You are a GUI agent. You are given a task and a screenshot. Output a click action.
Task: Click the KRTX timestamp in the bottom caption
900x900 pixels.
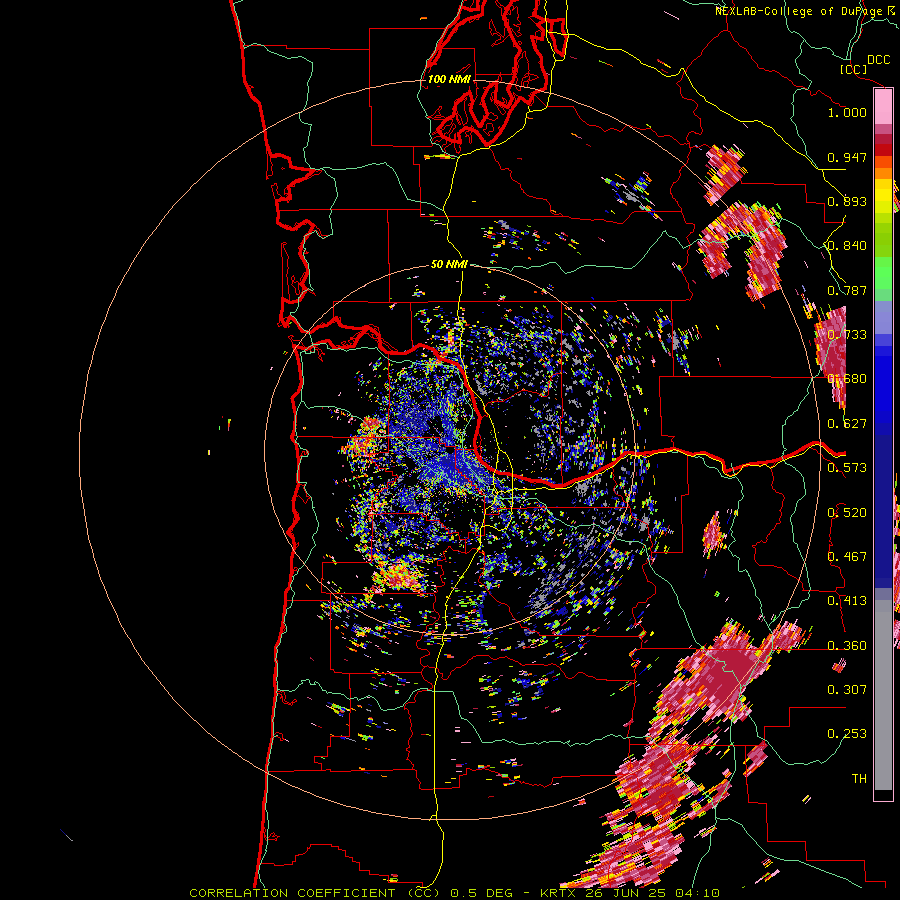[x=630, y=893]
